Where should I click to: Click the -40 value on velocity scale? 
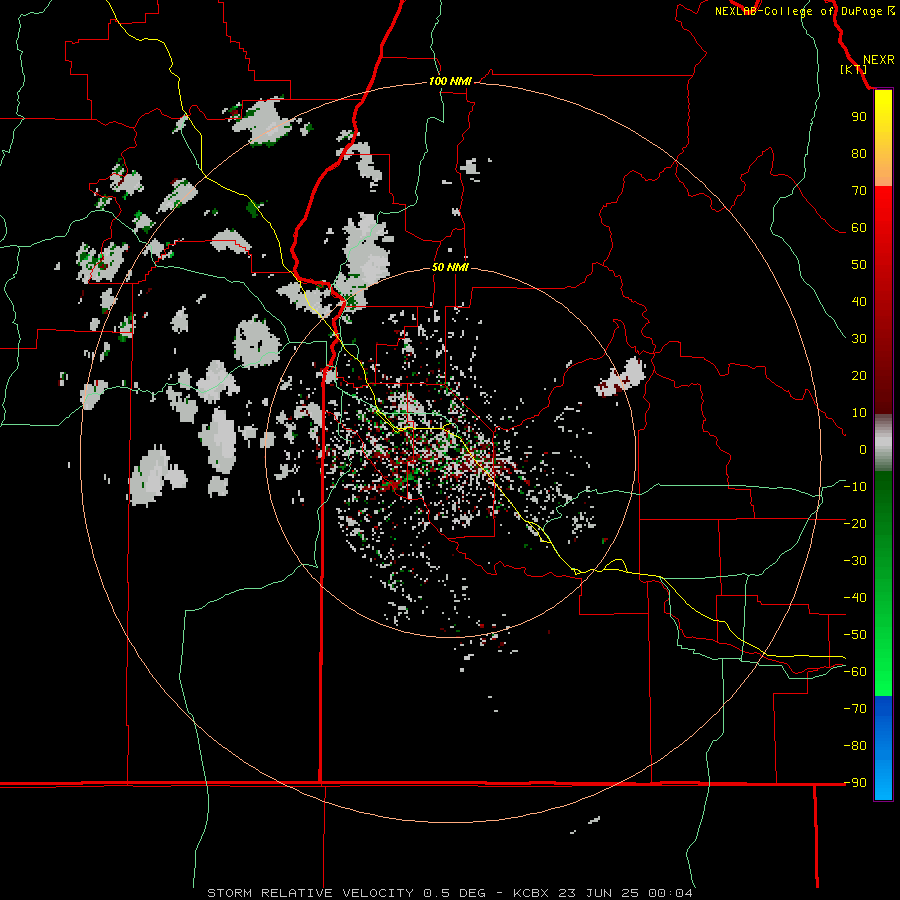[855, 598]
